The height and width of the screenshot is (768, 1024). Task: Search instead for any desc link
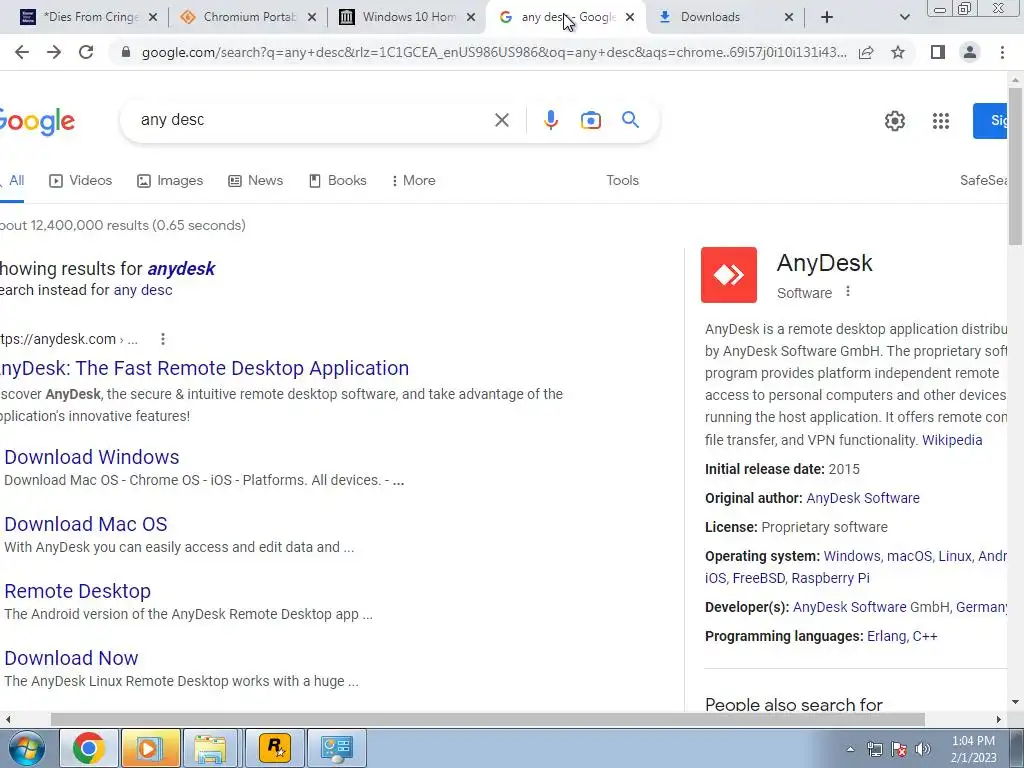tap(143, 290)
